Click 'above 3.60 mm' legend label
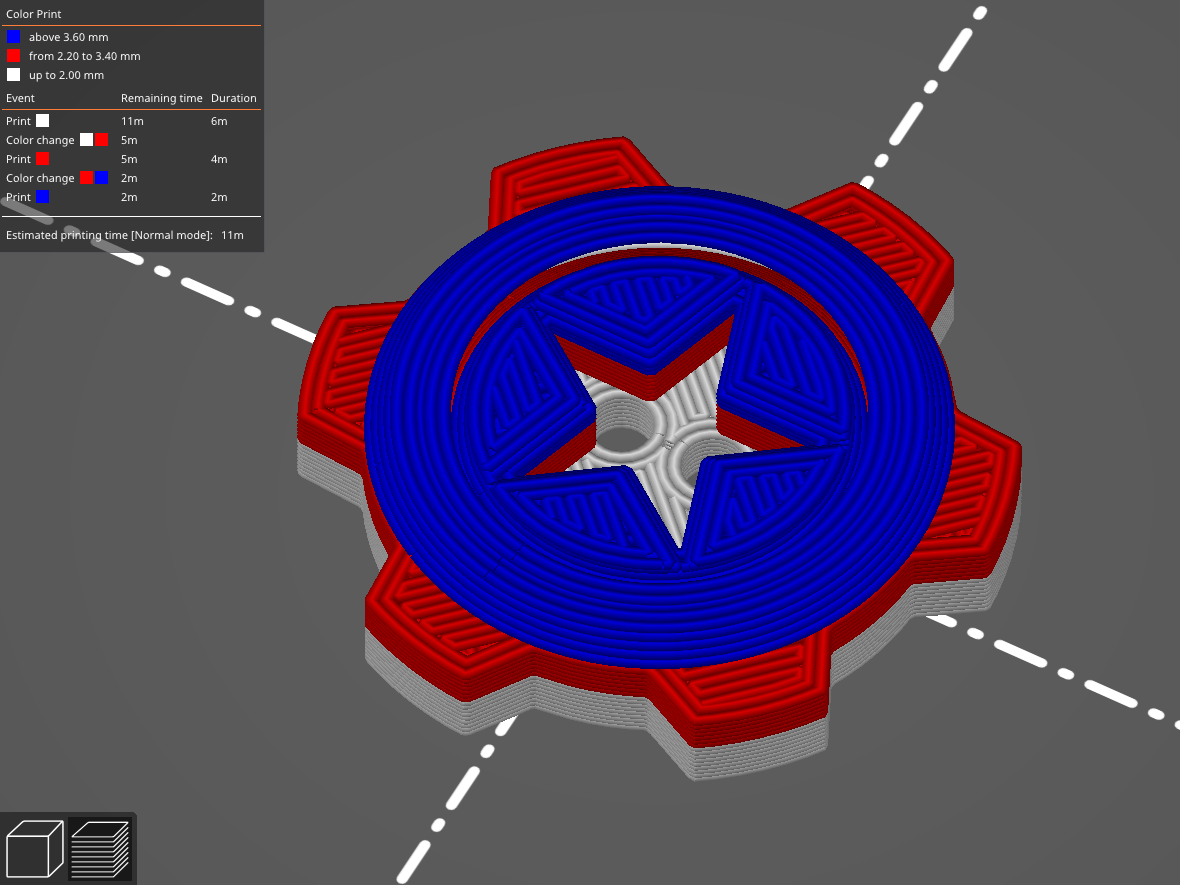Image resolution: width=1180 pixels, height=885 pixels. 68,37
